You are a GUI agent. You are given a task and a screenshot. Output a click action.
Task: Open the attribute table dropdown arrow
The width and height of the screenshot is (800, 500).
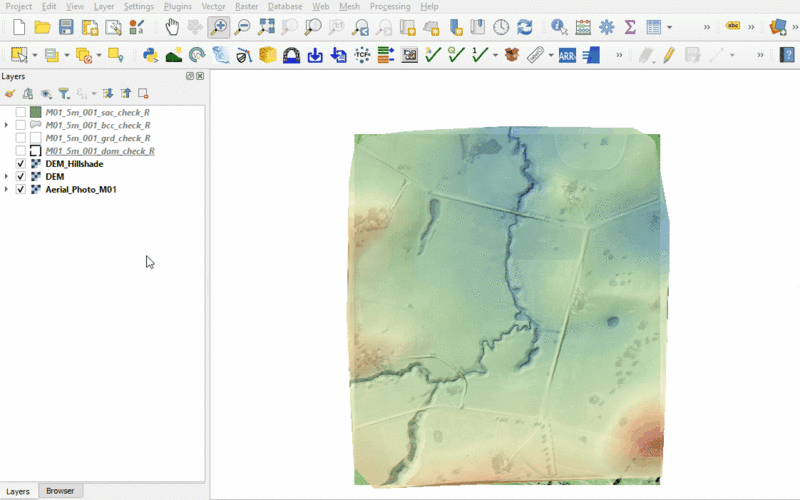(x=669, y=27)
